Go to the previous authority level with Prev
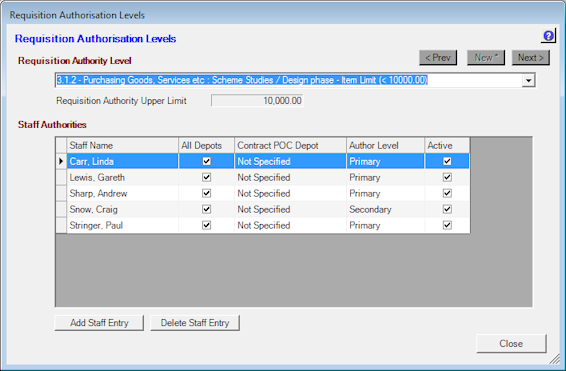The width and height of the screenshot is (566, 371). coord(438,58)
